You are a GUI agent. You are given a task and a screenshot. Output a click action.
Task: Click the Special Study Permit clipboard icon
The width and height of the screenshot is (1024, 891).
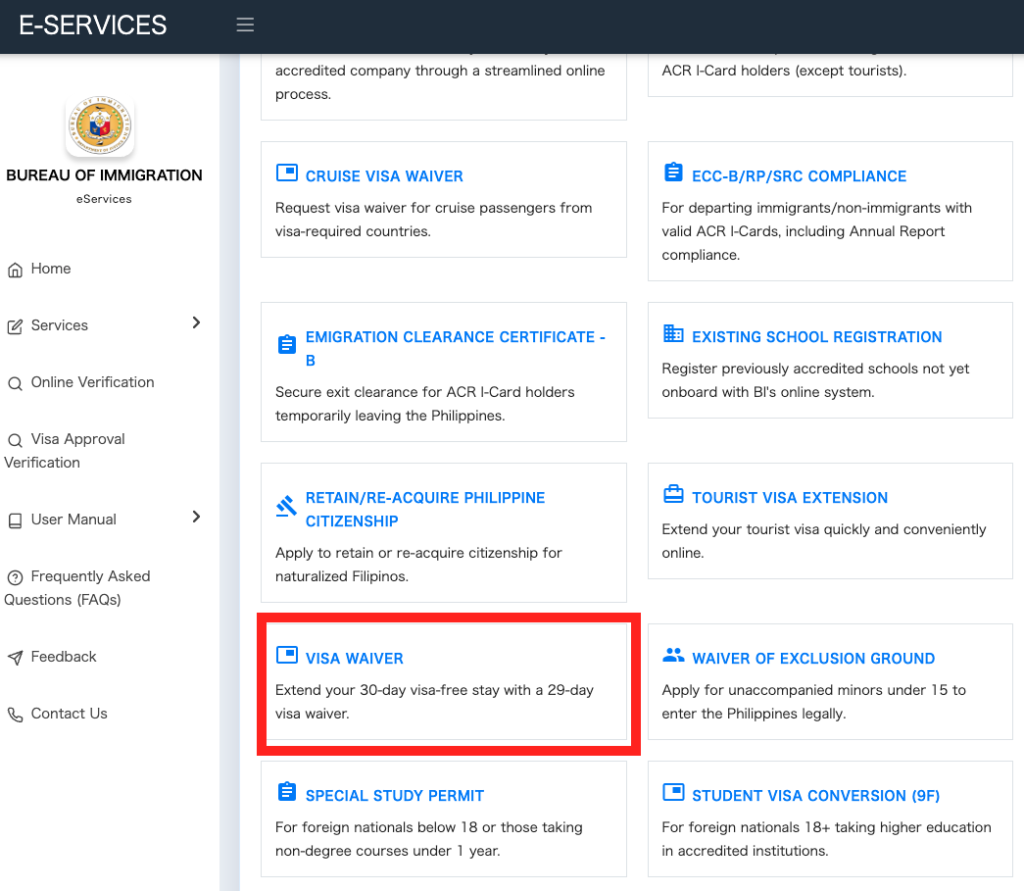pyautogui.click(x=287, y=793)
